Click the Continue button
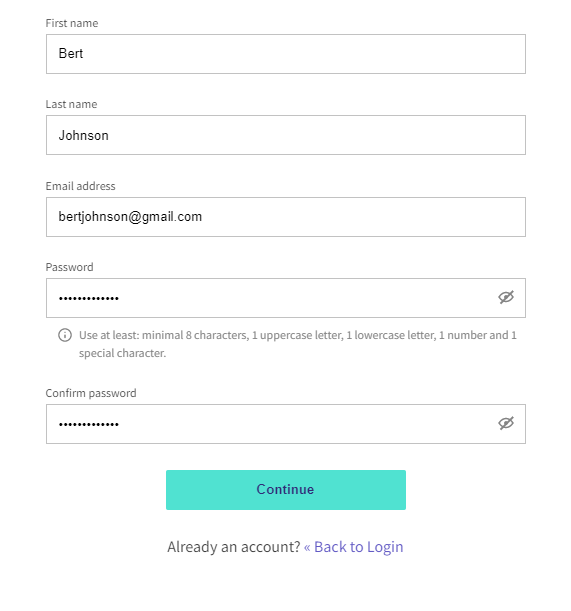The height and width of the screenshot is (611, 571). click(286, 490)
